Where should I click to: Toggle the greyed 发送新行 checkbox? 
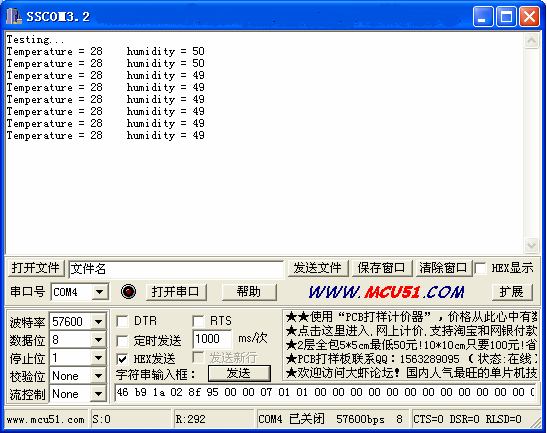tap(198, 357)
